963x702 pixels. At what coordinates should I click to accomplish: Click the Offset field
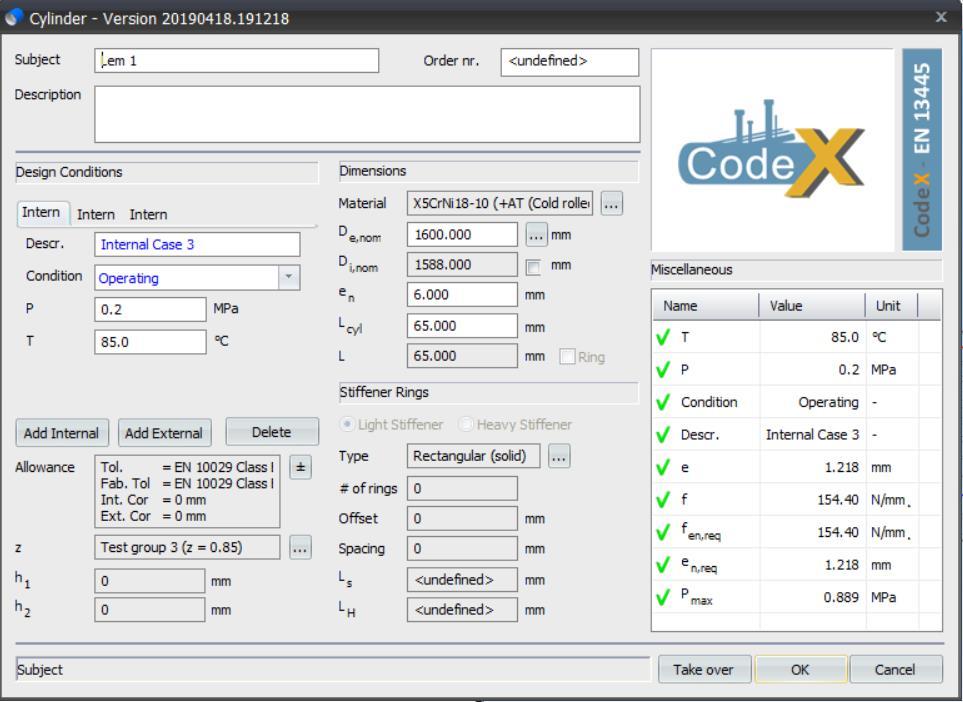tap(462, 518)
